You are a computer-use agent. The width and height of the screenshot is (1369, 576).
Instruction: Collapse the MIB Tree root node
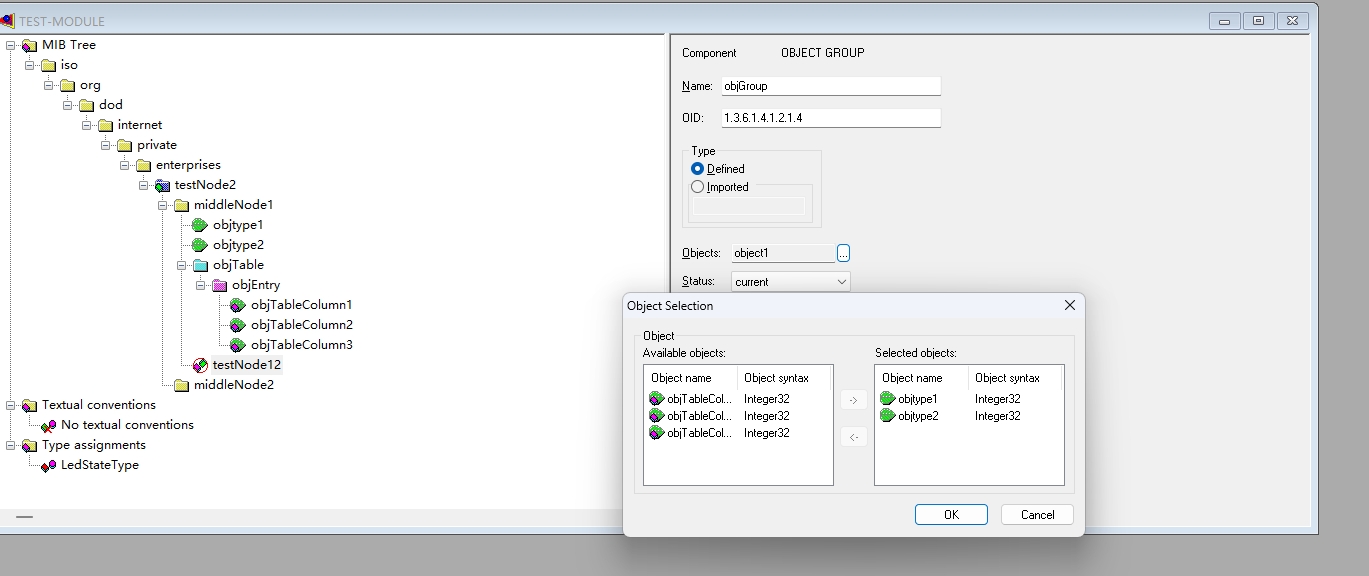(11, 45)
